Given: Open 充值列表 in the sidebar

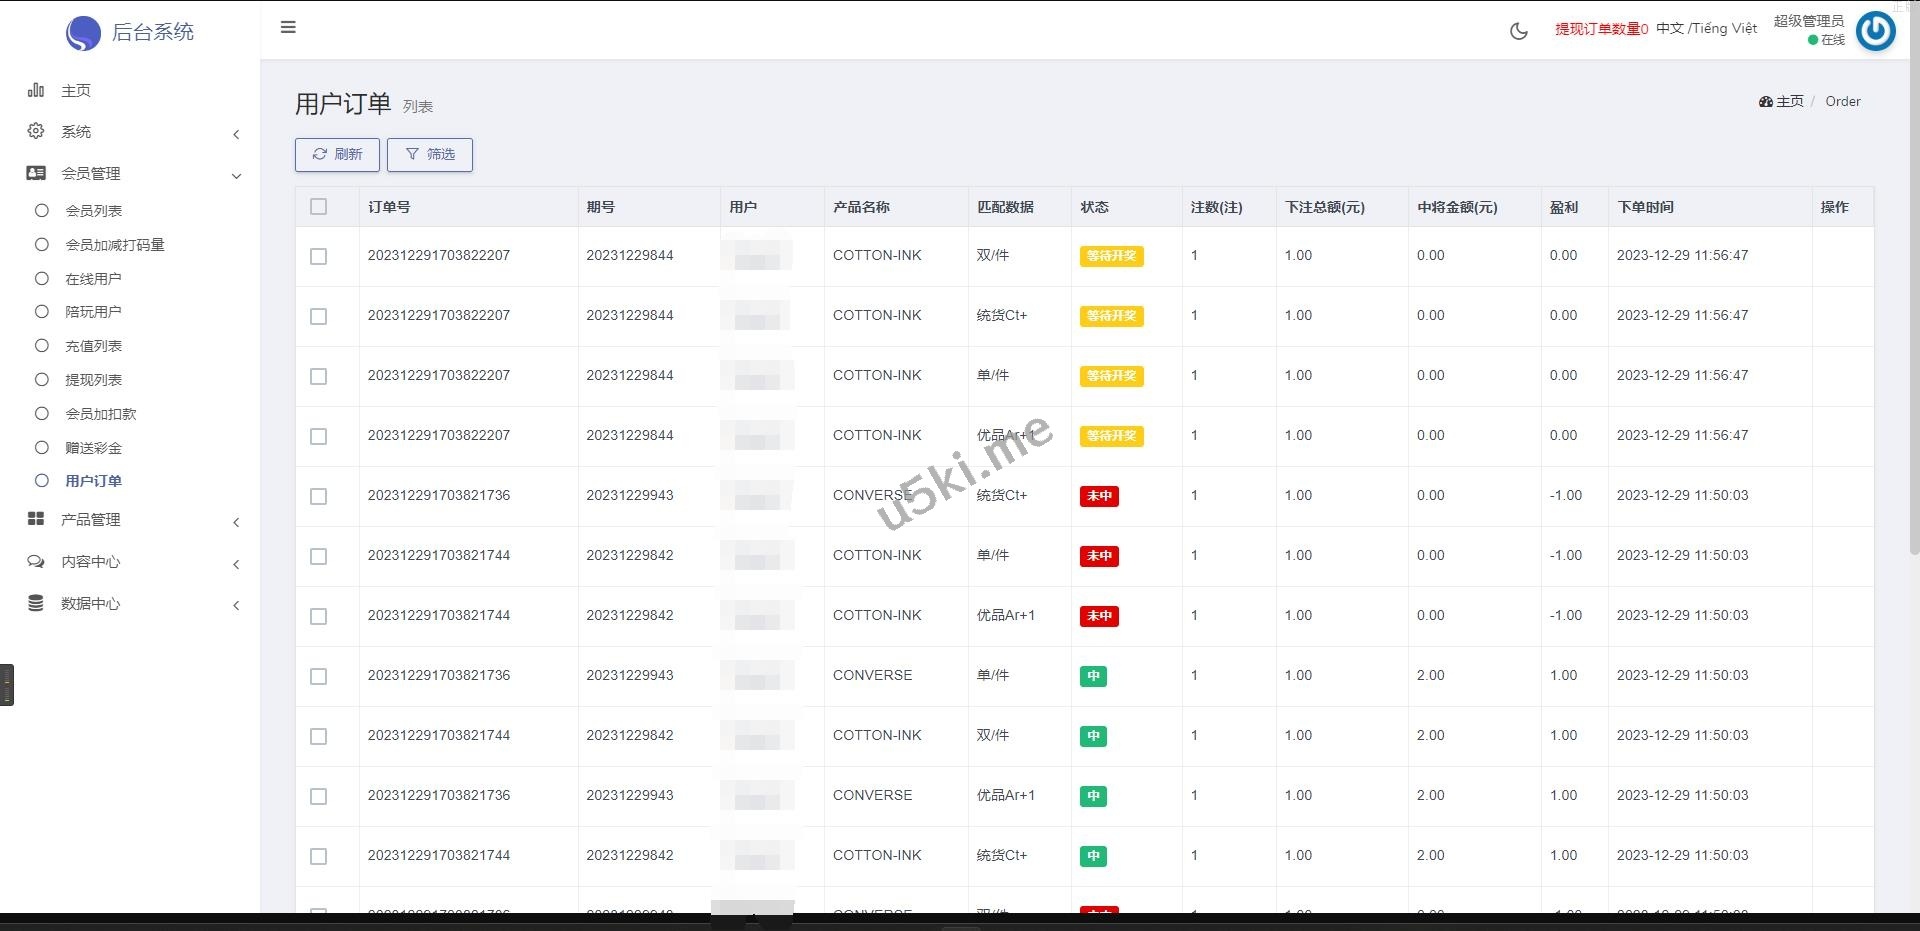Looking at the screenshot, I should pyautogui.click(x=93, y=346).
